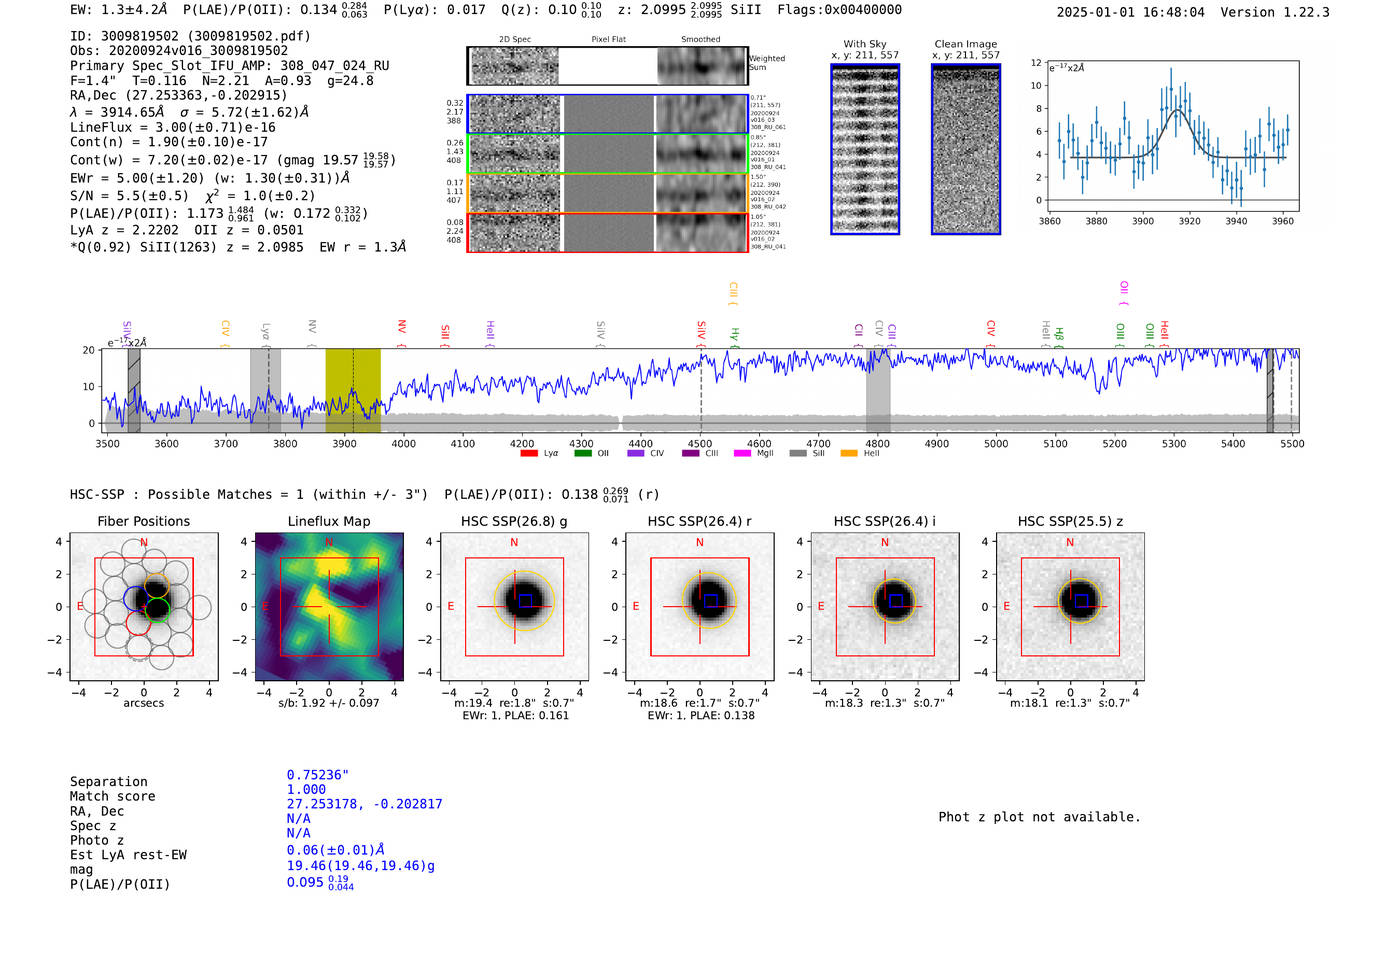Click the gray shaded band near 3770
The image size is (1400, 953).
(265, 390)
